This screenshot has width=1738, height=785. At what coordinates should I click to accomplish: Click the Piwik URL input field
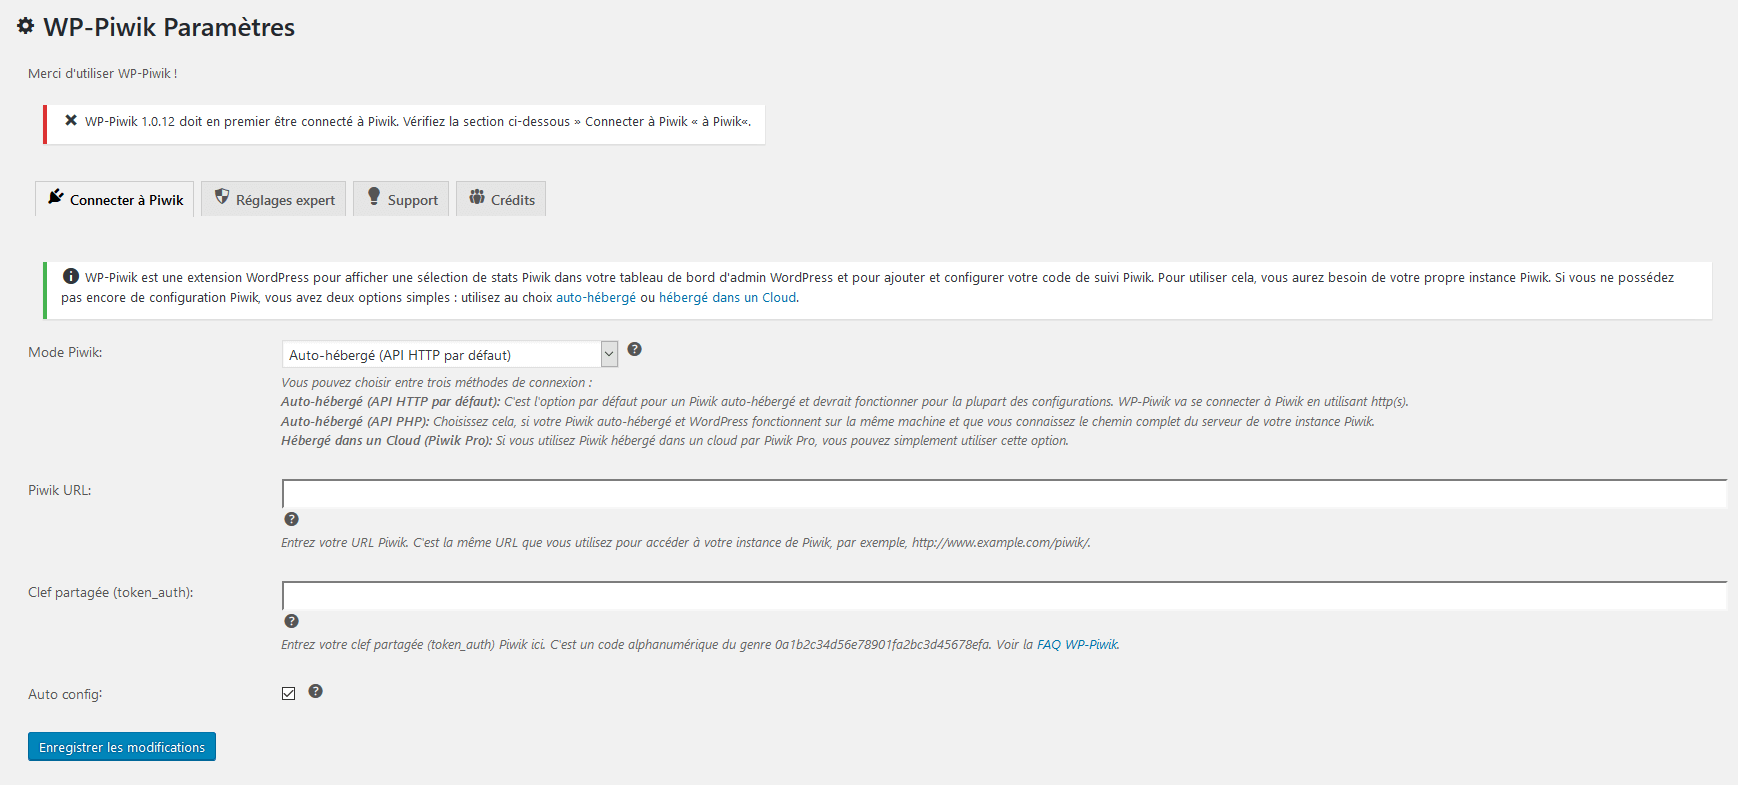tap(1004, 493)
